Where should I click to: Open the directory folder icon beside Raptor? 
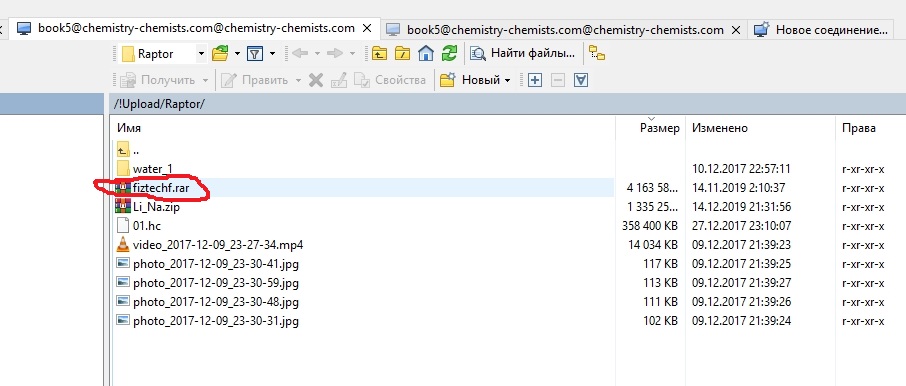point(220,54)
